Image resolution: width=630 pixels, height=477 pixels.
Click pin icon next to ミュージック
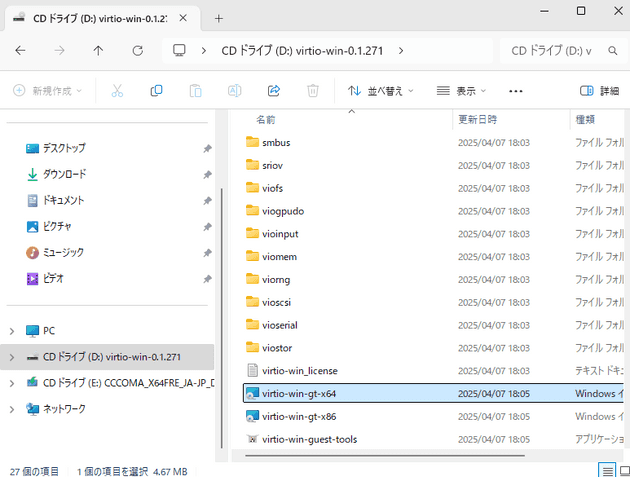207,253
